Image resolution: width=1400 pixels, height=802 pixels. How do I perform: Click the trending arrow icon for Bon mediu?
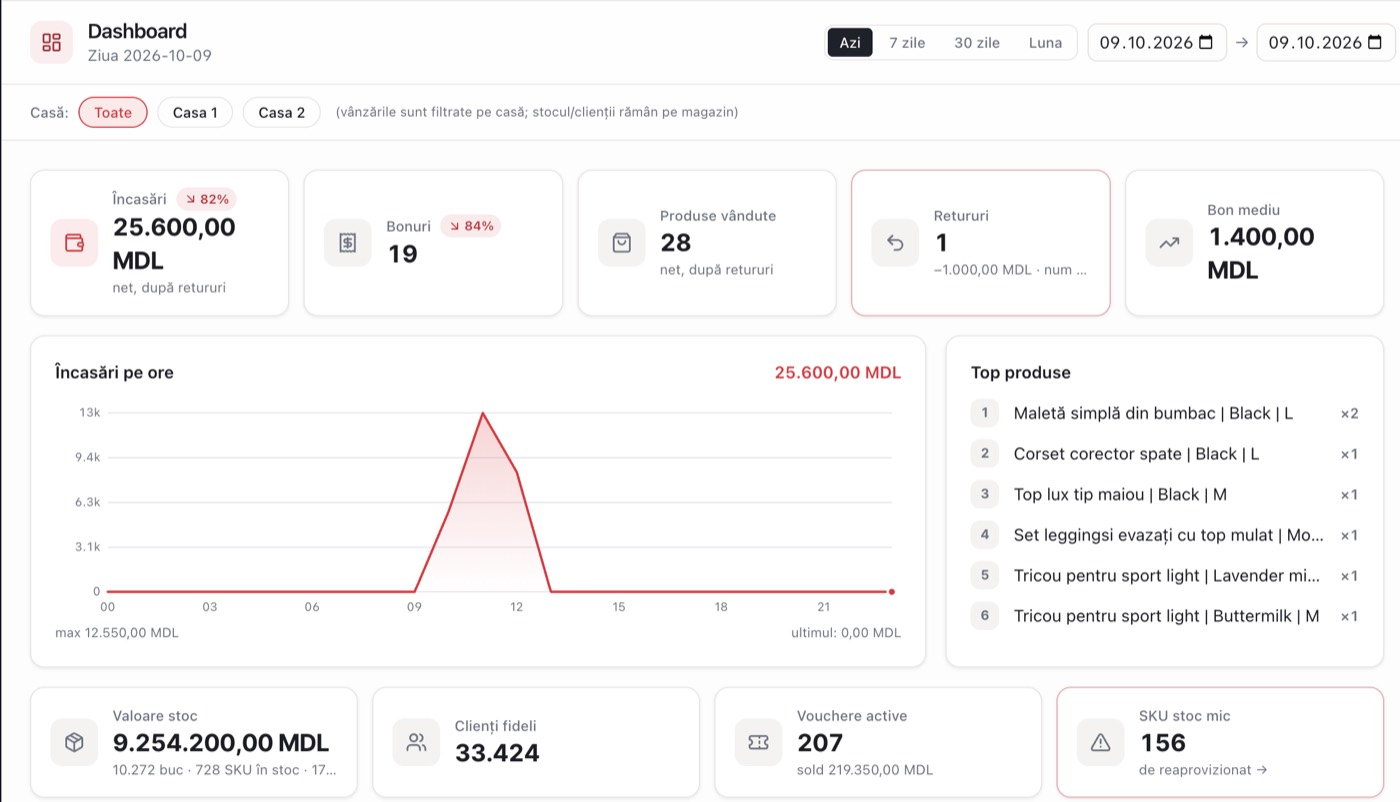(x=1169, y=243)
